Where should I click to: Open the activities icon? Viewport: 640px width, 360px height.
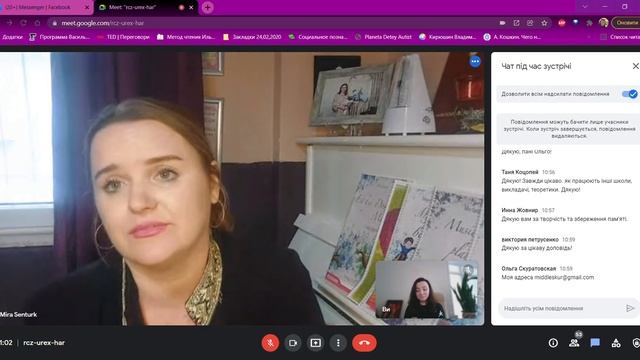616,343
